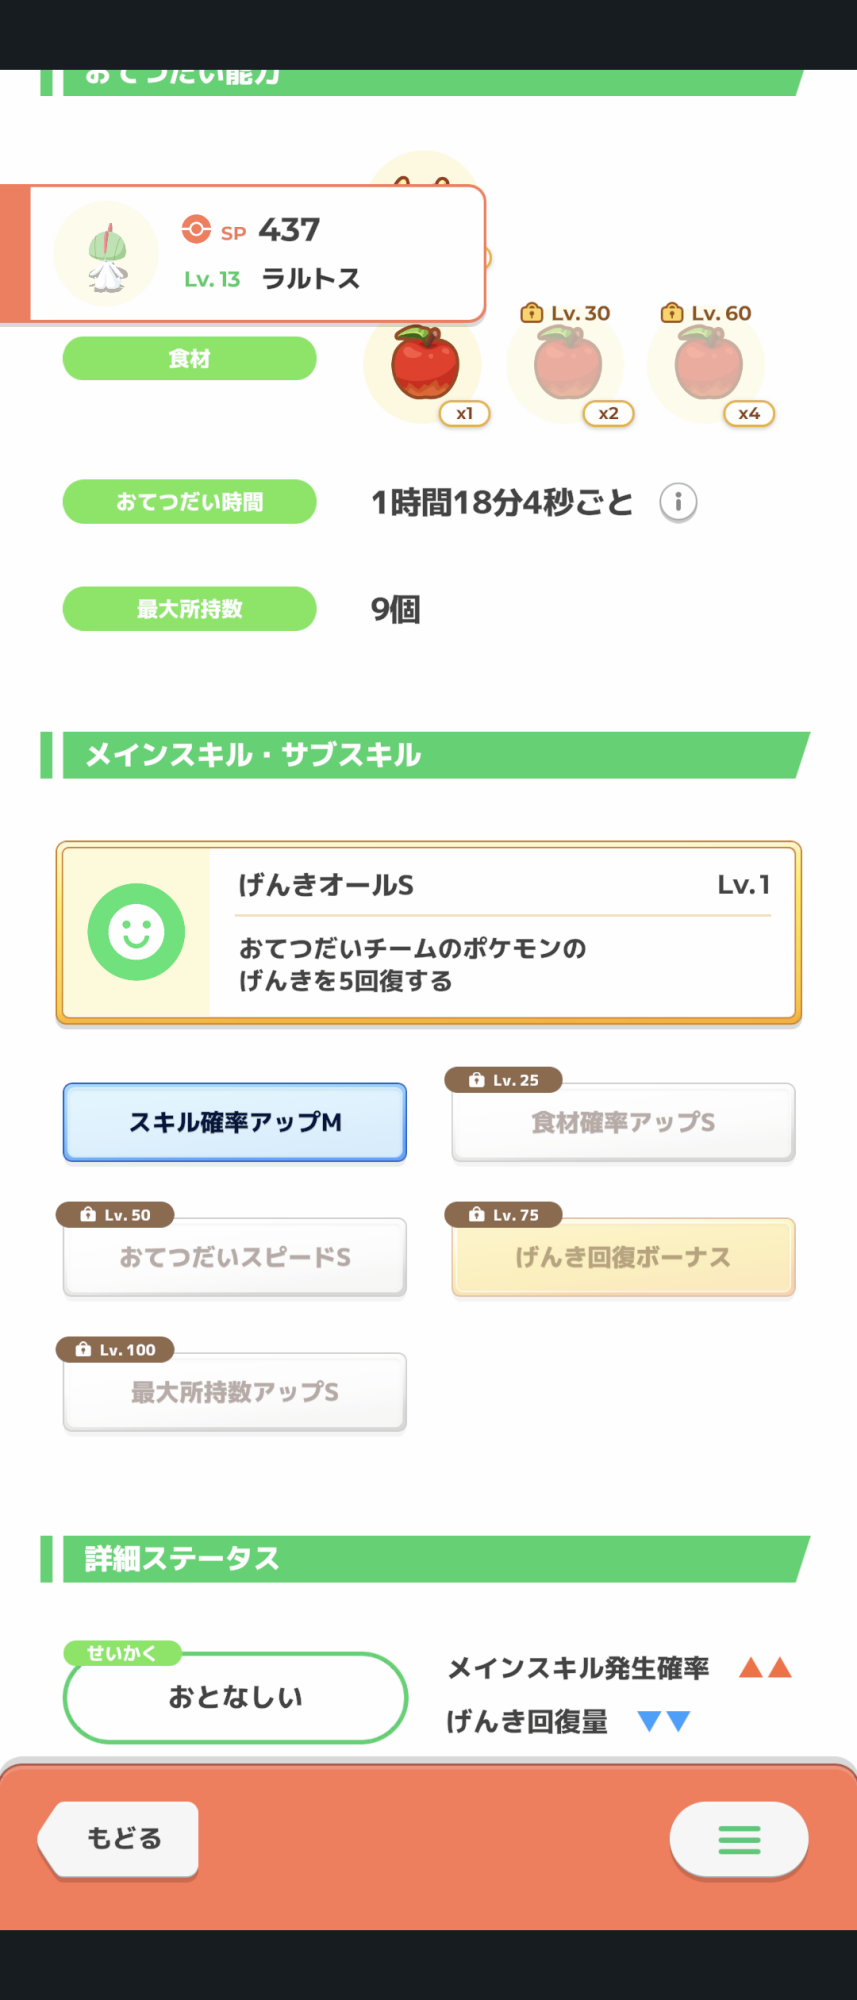The width and height of the screenshot is (857, 2000).
Task: Tap the locked Lv. 60 apple ingredient
Action: [709, 366]
